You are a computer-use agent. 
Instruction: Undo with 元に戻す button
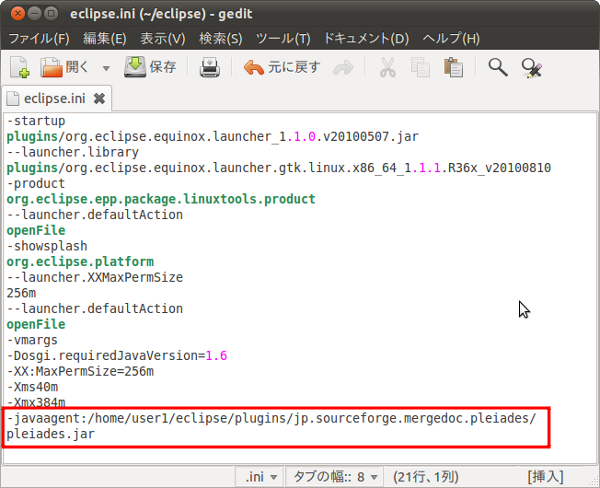click(282, 67)
